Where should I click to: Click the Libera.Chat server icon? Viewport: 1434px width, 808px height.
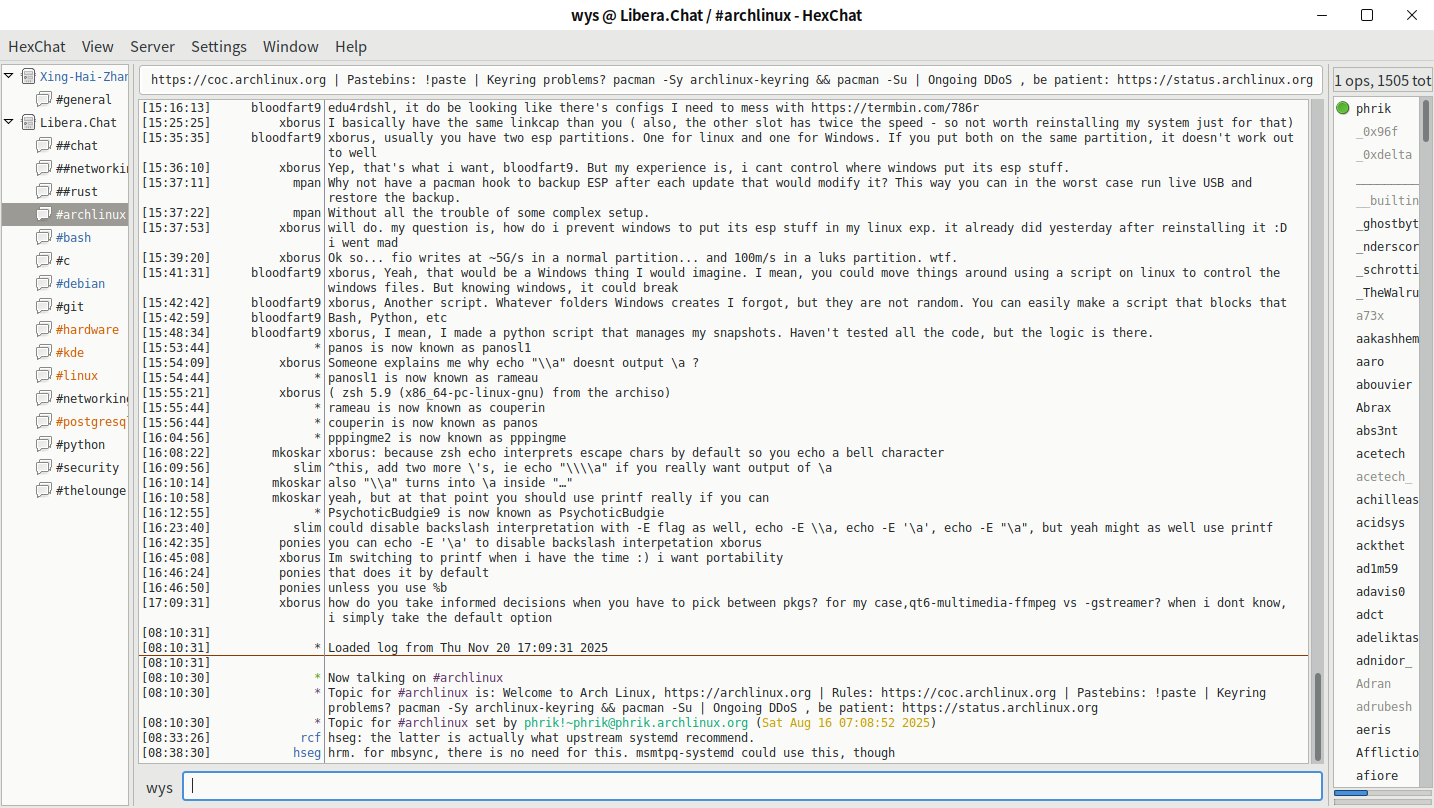27,122
